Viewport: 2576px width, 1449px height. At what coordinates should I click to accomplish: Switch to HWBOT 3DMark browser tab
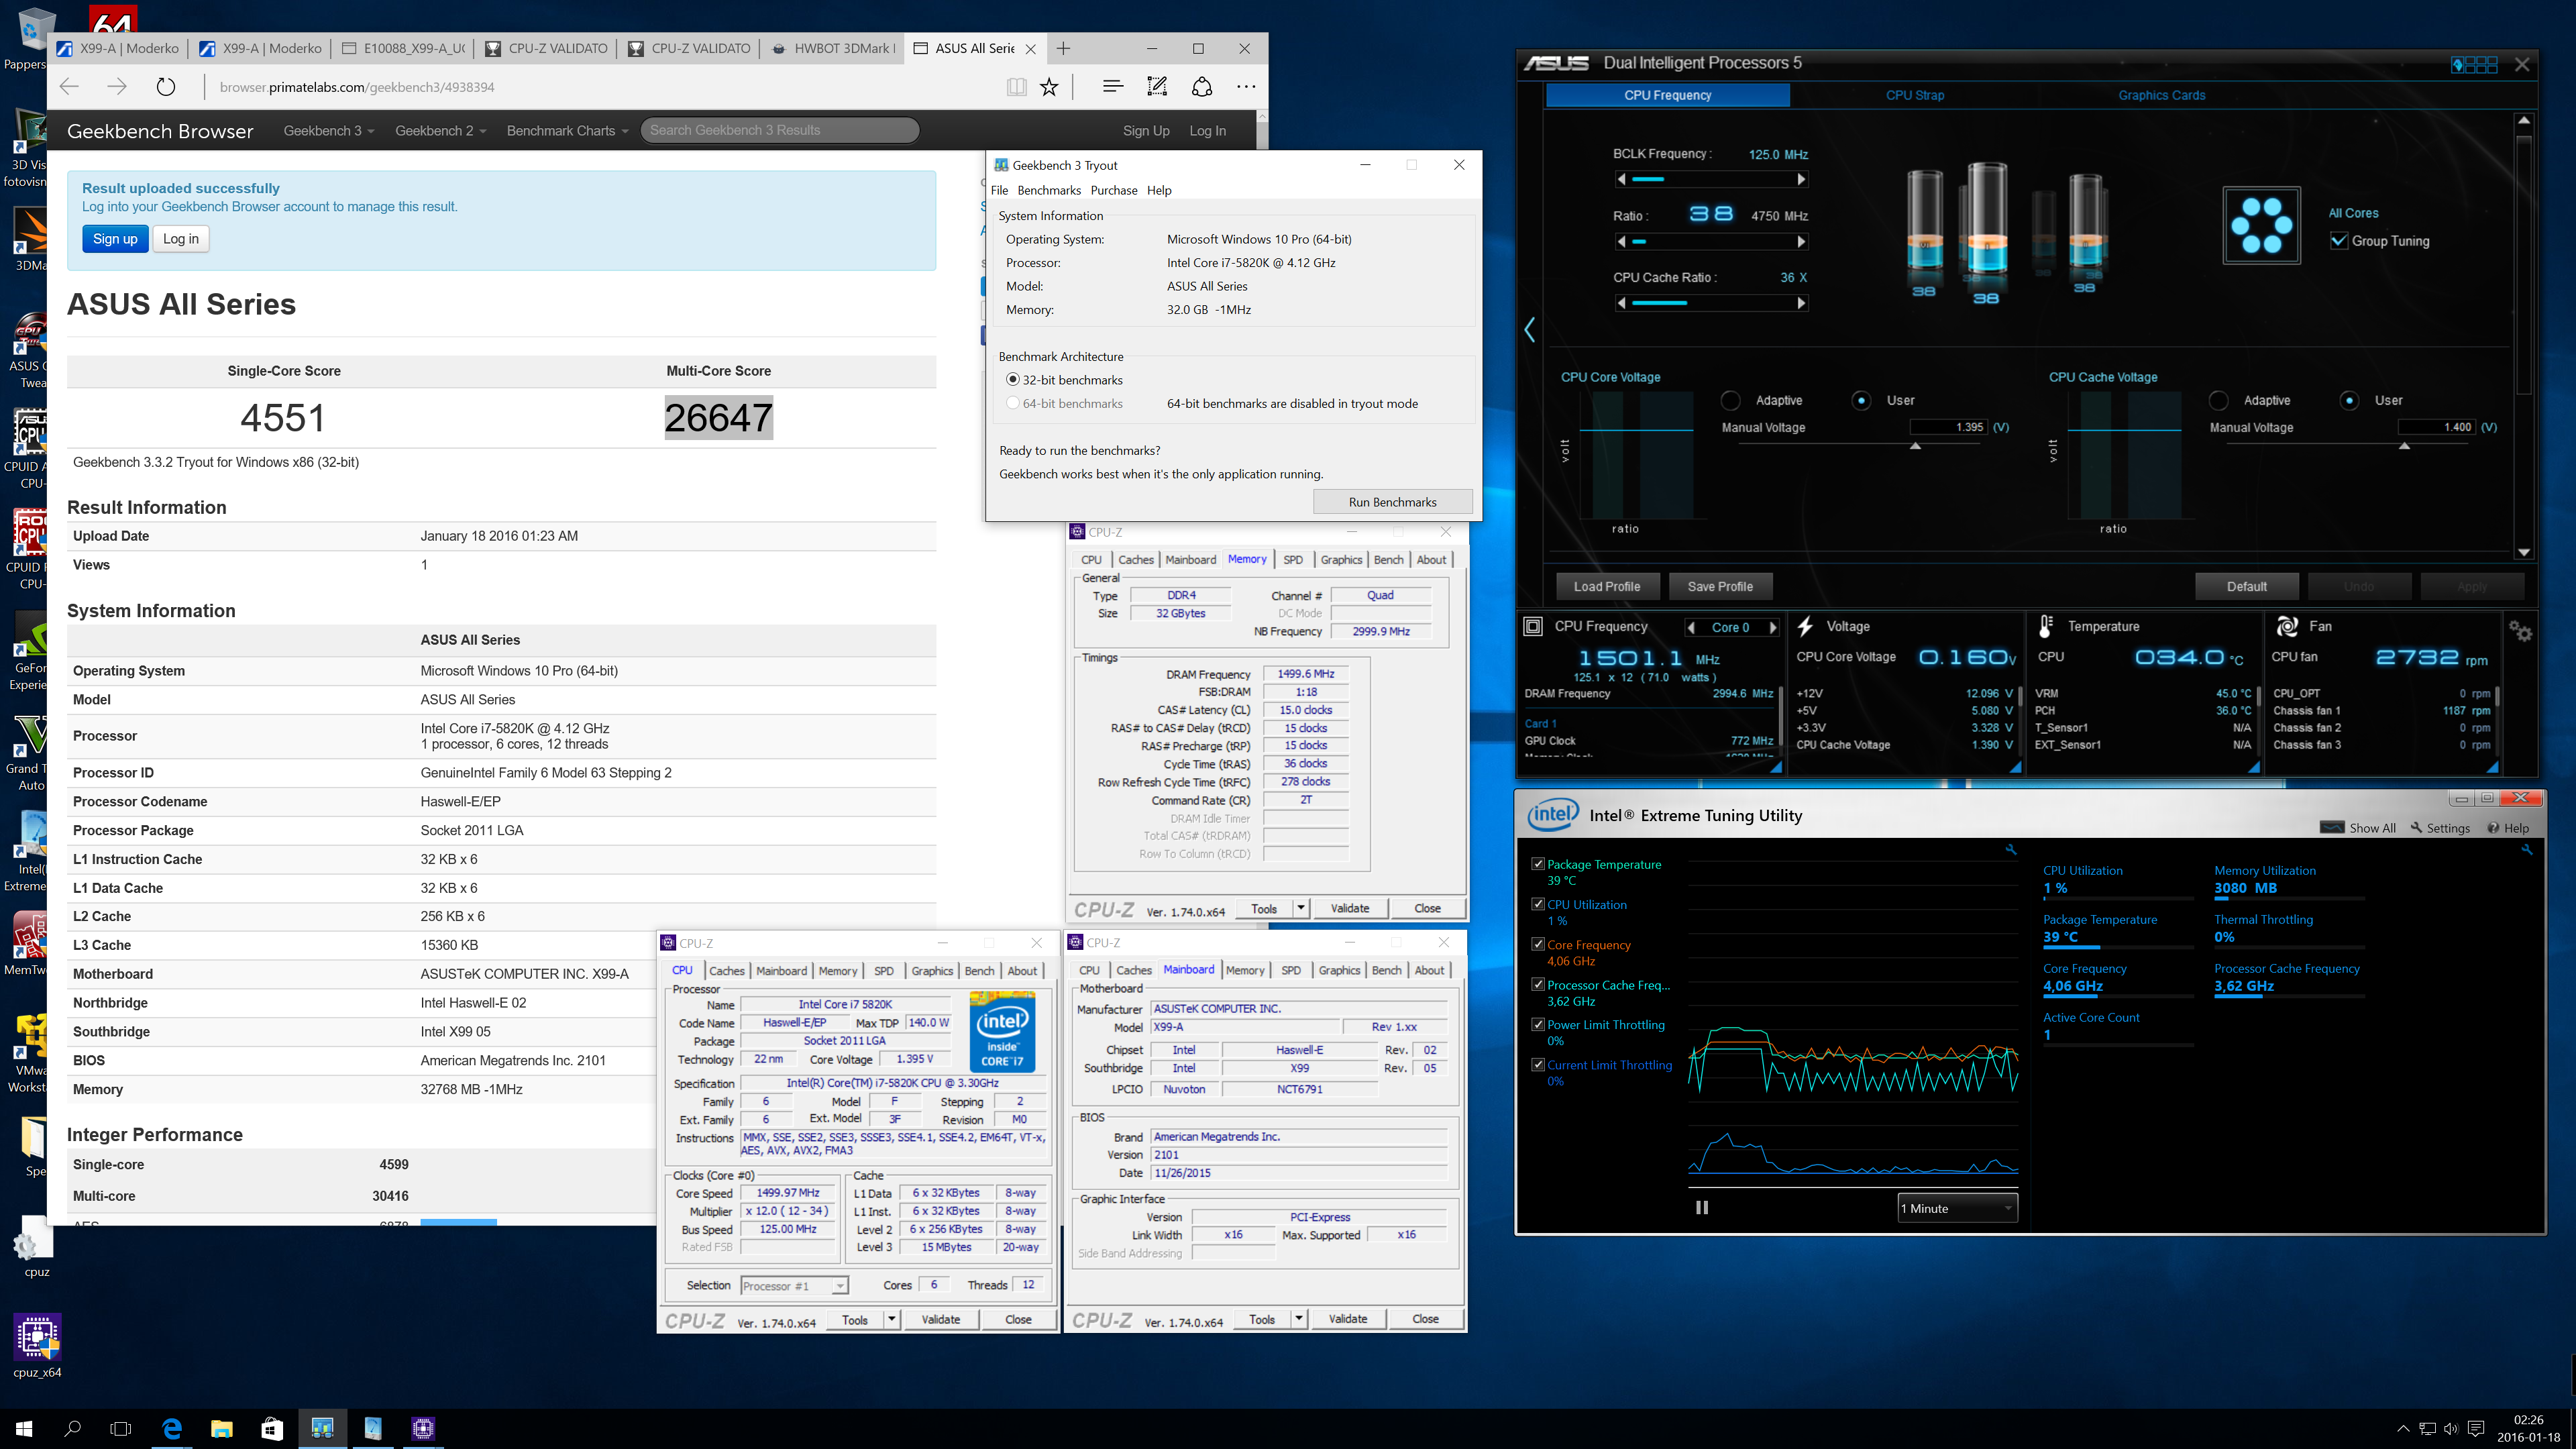pyautogui.click(x=833, y=48)
